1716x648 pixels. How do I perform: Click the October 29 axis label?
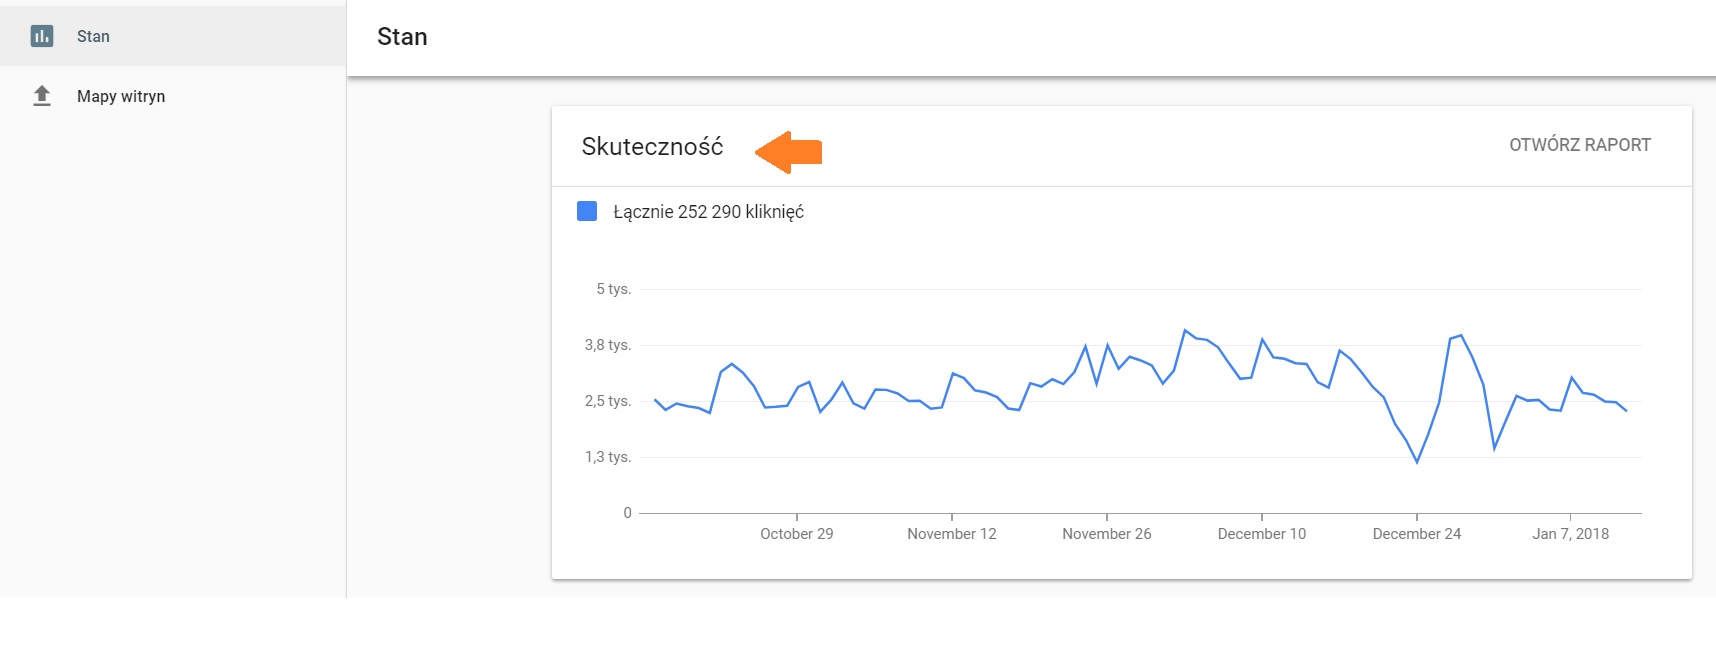pos(796,534)
